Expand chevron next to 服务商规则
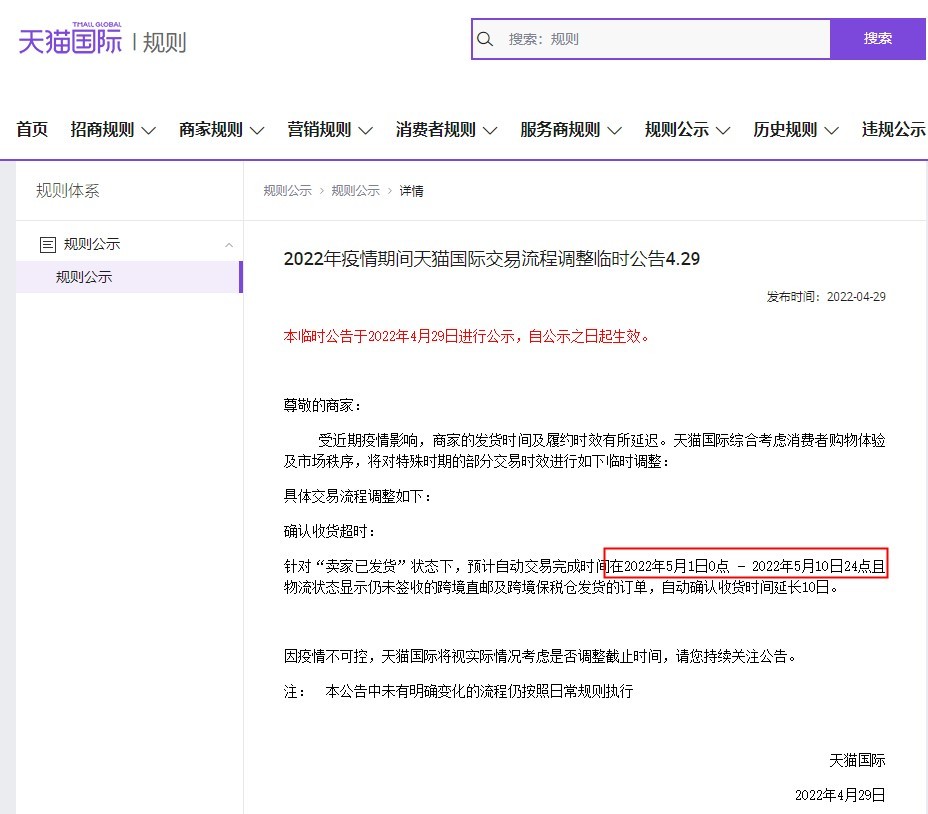Image resolution: width=928 pixels, height=814 pixels. click(615, 130)
